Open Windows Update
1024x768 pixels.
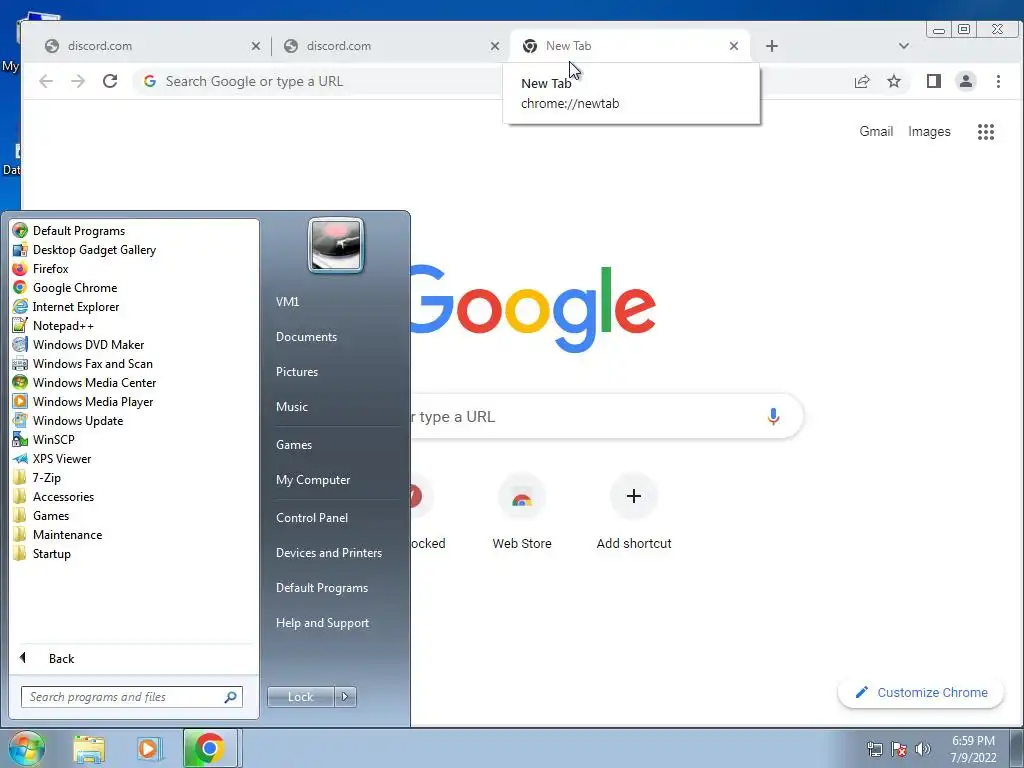(134, 421)
